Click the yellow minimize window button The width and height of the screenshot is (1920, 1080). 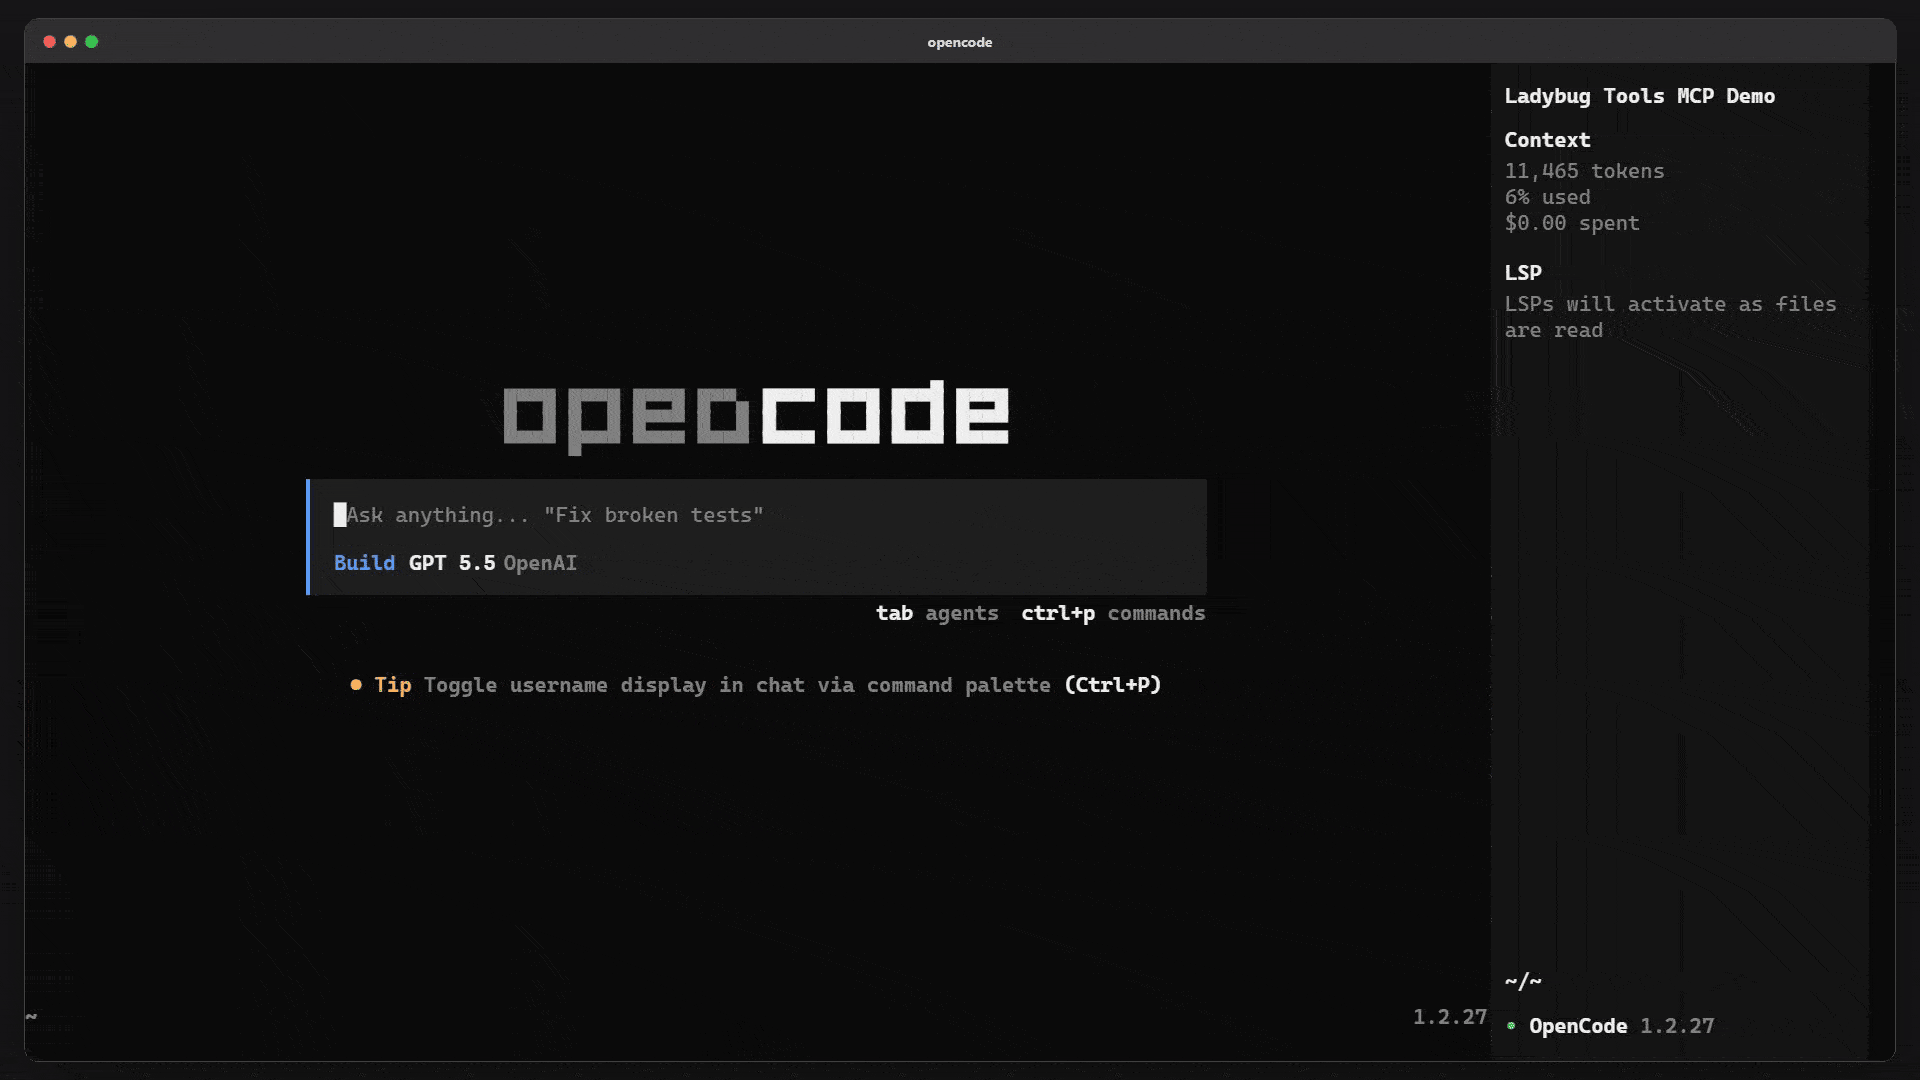[70, 42]
